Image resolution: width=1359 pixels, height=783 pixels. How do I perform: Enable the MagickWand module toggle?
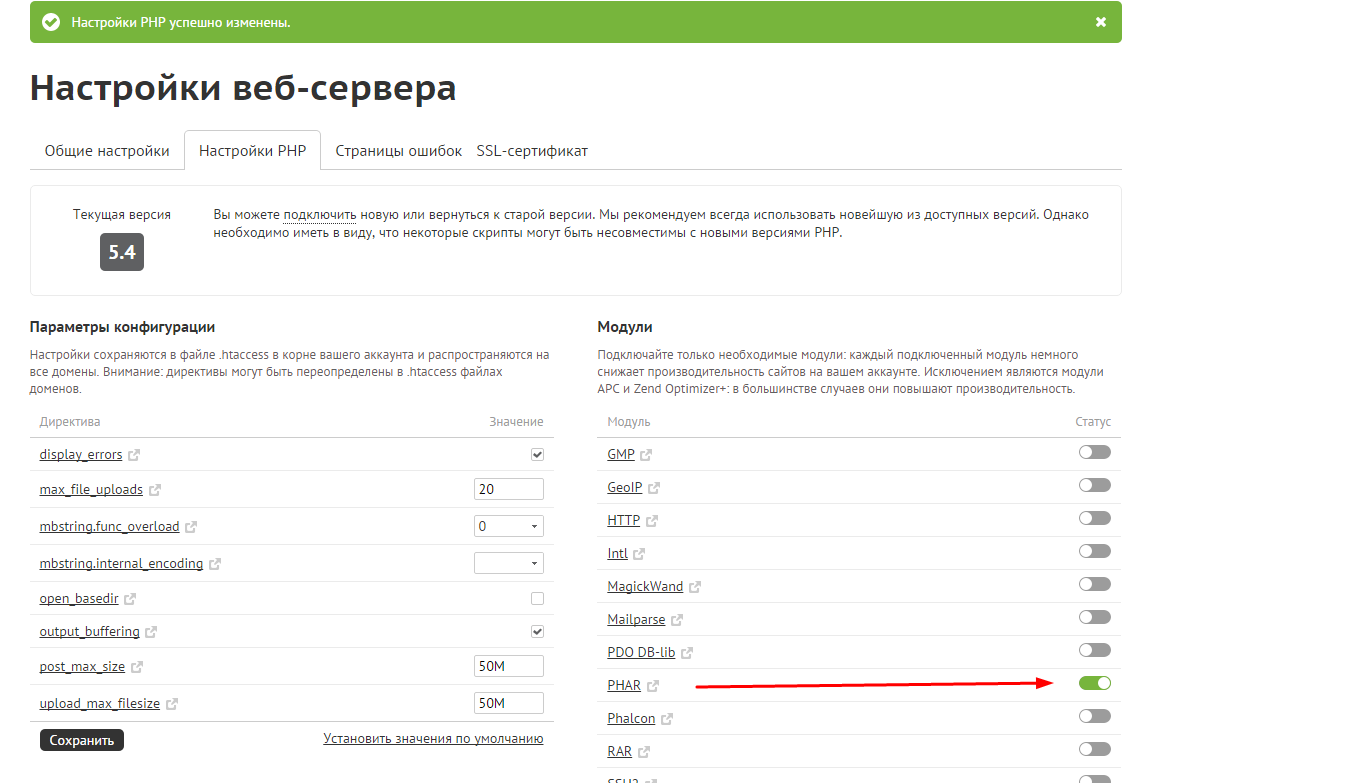[1095, 584]
